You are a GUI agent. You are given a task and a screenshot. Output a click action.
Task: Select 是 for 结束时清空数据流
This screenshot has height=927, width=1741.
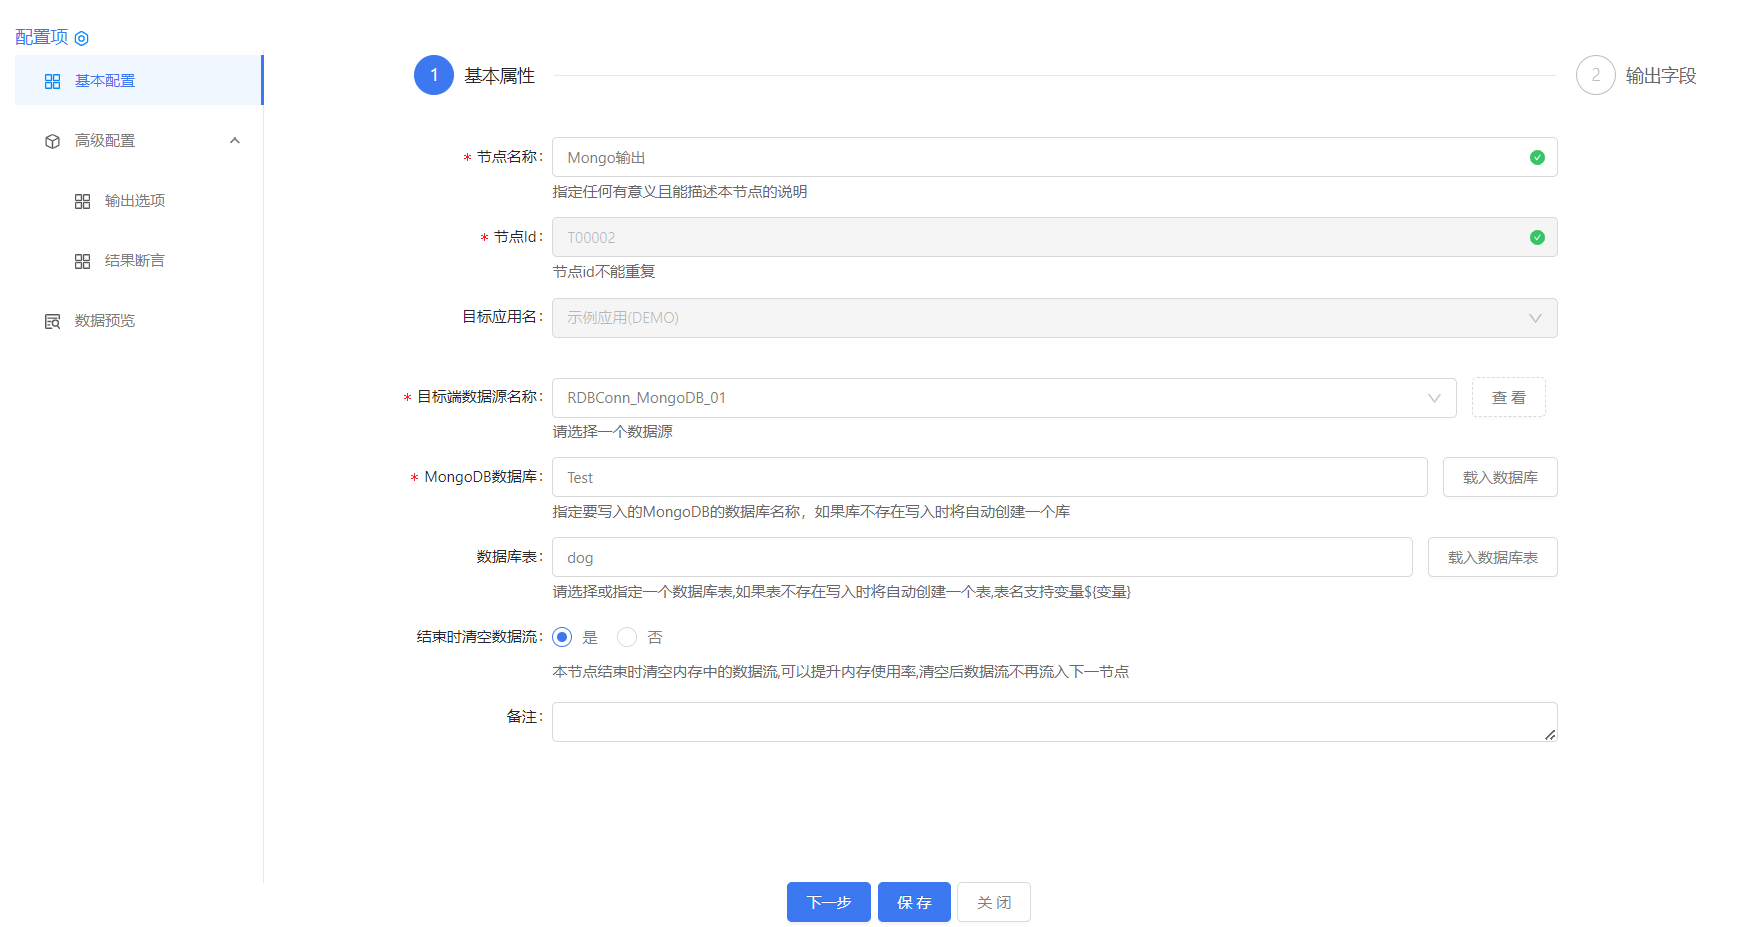(x=563, y=637)
